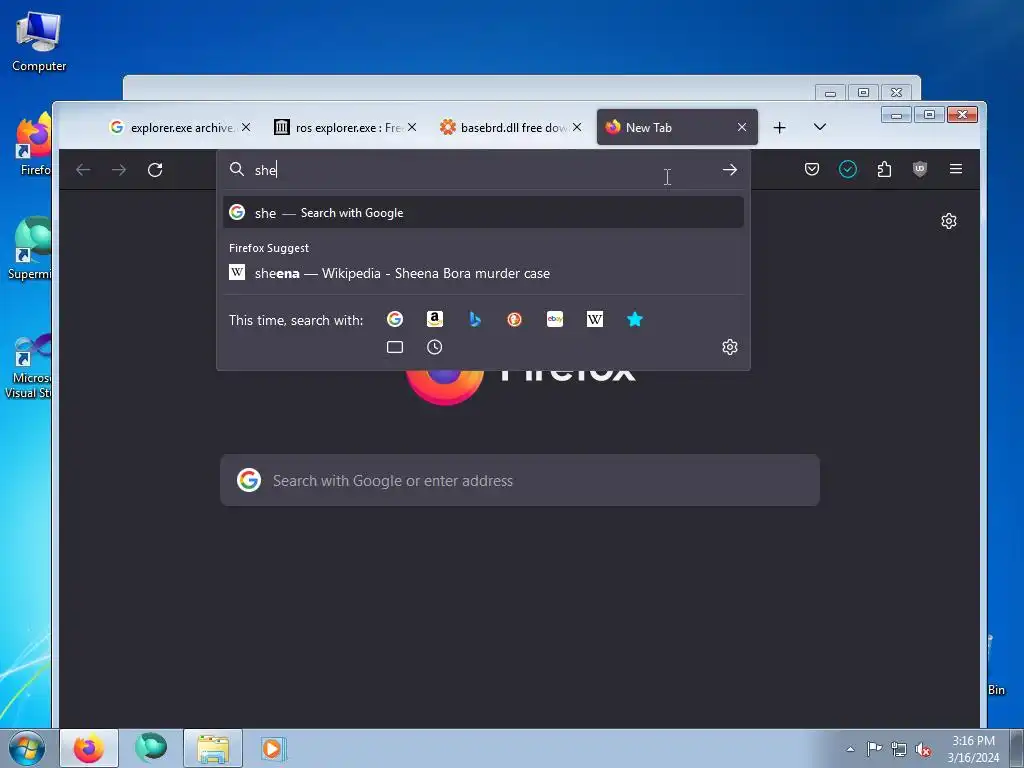Image resolution: width=1024 pixels, height=768 pixels.
Task: Choose 'she — Search with Google' suggestion
Action: [483, 213]
